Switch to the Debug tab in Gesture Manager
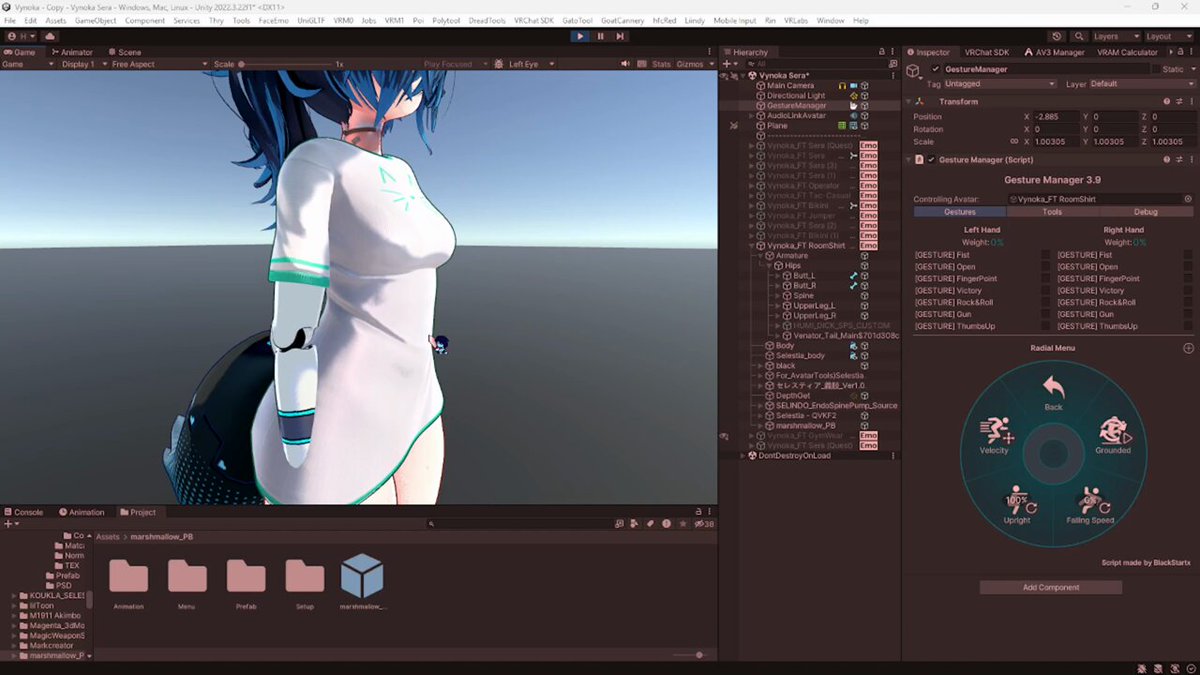This screenshot has height=675, width=1200. 1145,212
